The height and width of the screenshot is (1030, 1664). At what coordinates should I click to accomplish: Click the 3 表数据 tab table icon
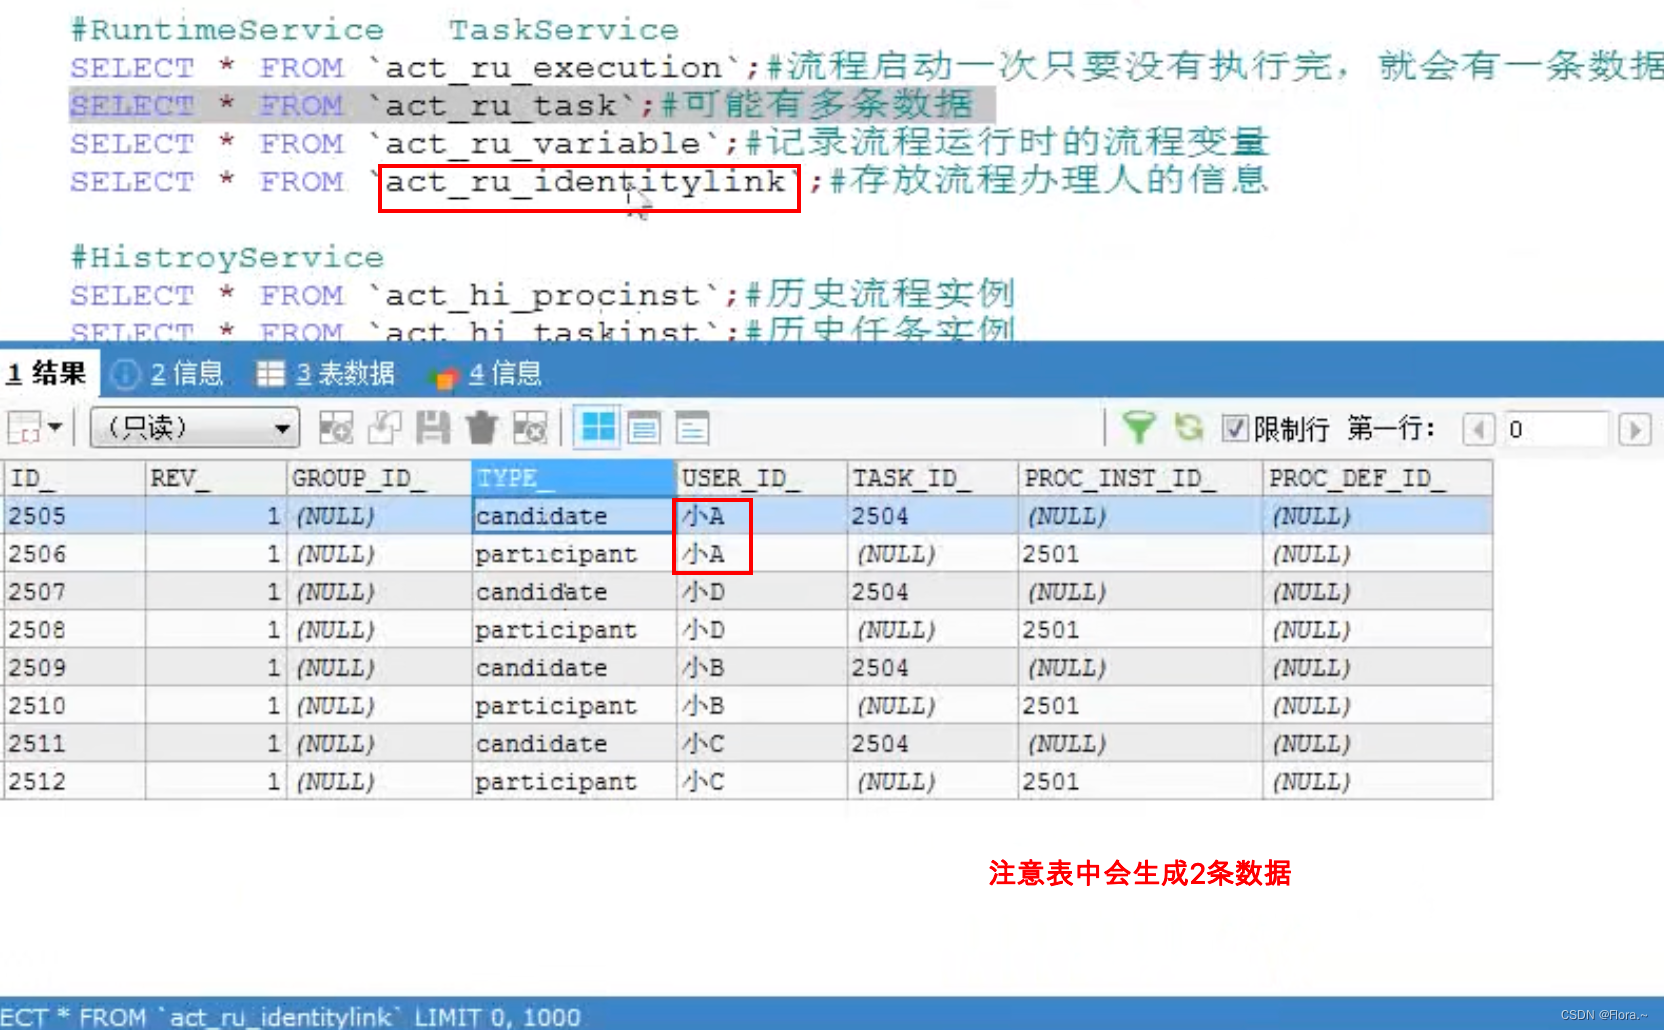coord(271,374)
